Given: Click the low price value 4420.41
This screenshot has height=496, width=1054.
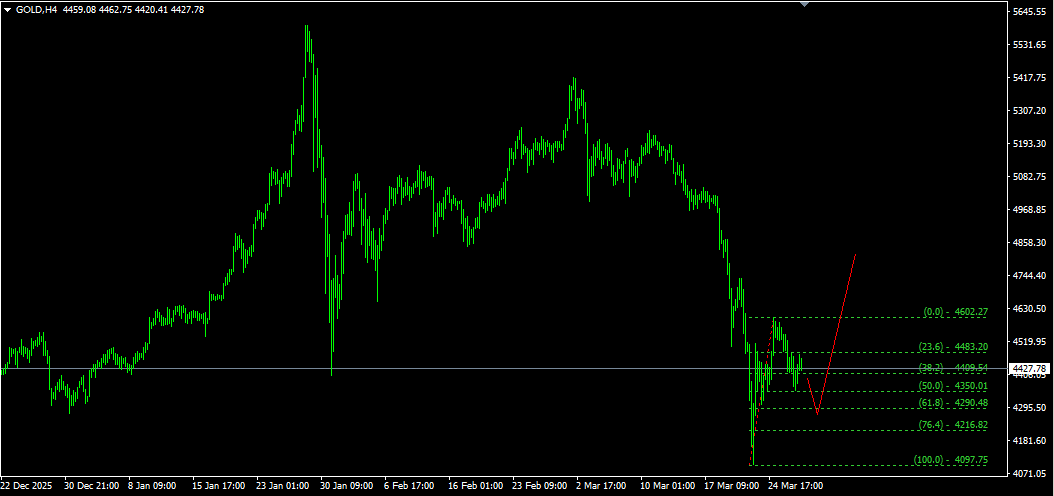Looking at the screenshot, I should tap(151, 9).
